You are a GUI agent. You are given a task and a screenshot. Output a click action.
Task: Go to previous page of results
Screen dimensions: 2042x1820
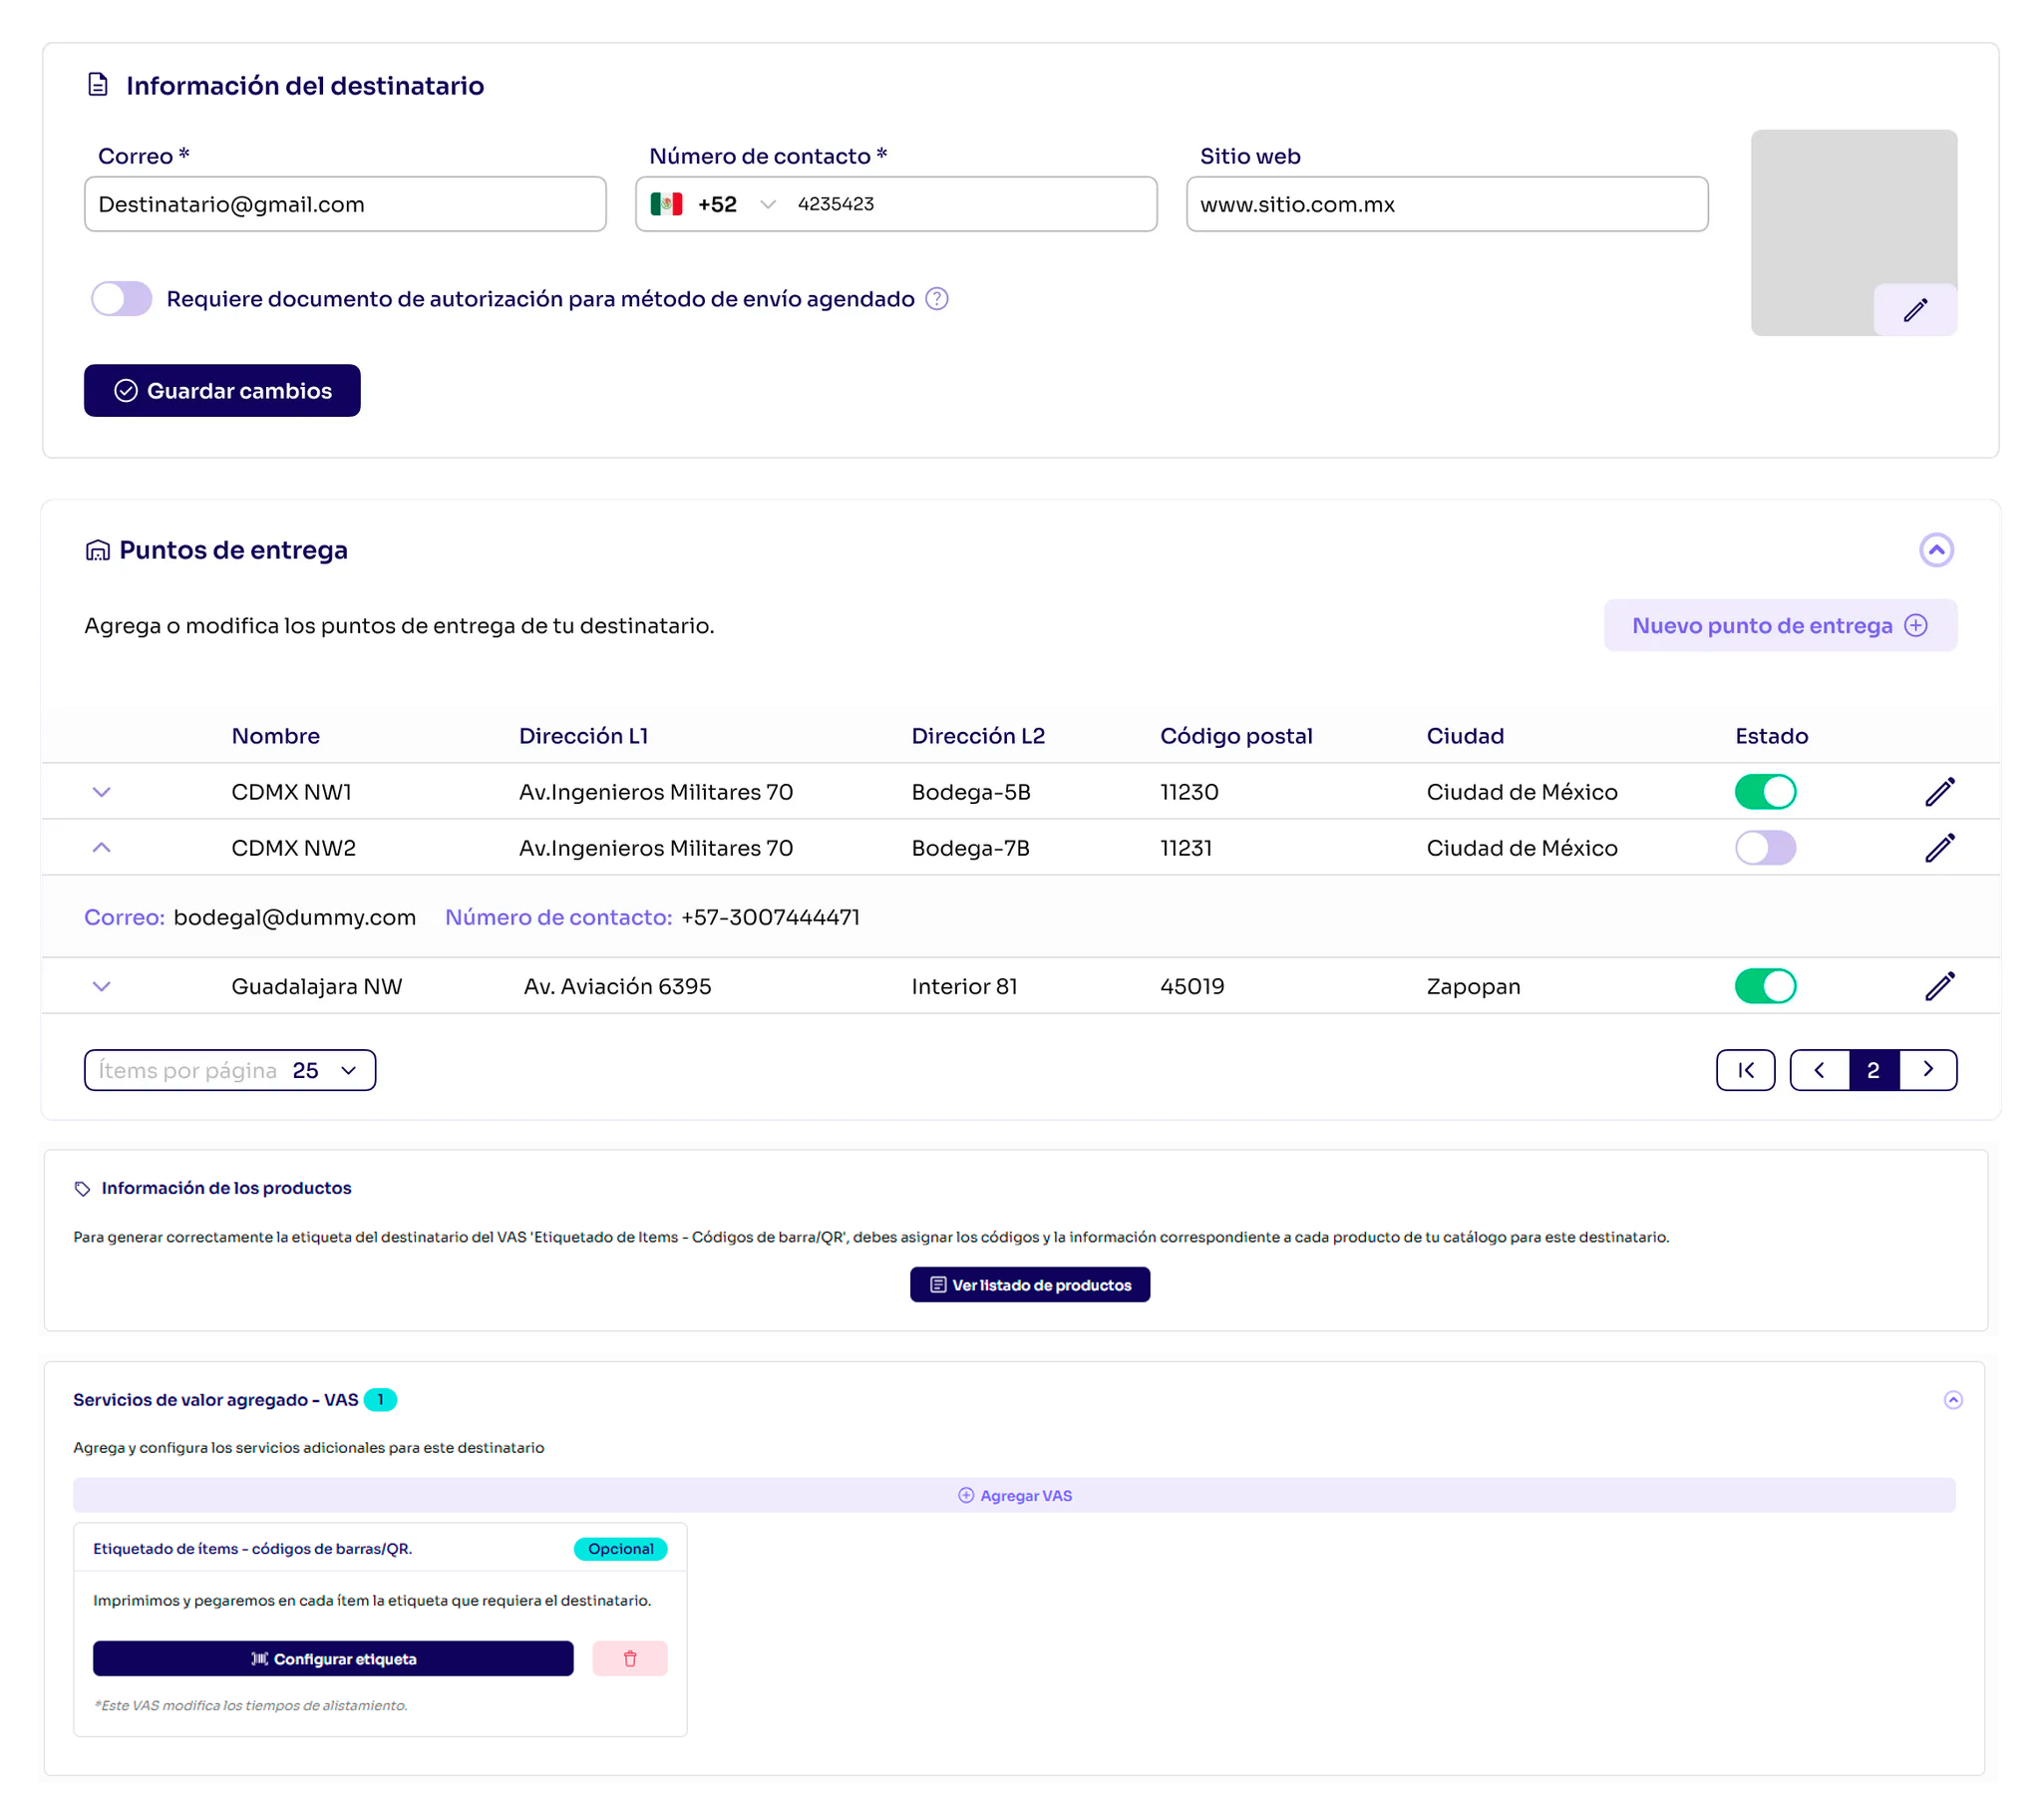[1818, 1070]
